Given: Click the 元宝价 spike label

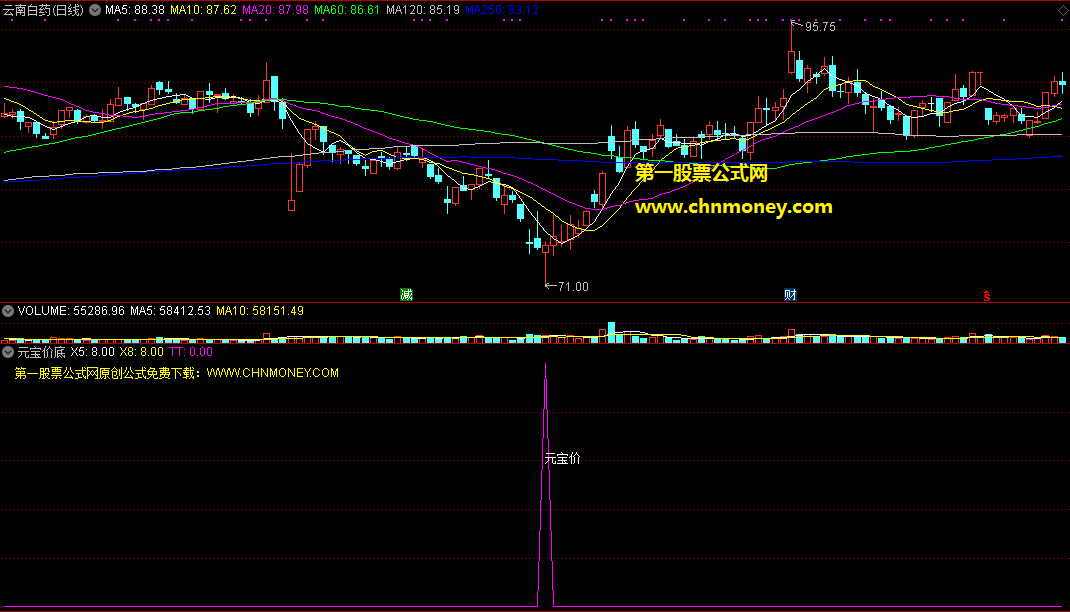Looking at the screenshot, I should pyautogui.click(x=562, y=459).
